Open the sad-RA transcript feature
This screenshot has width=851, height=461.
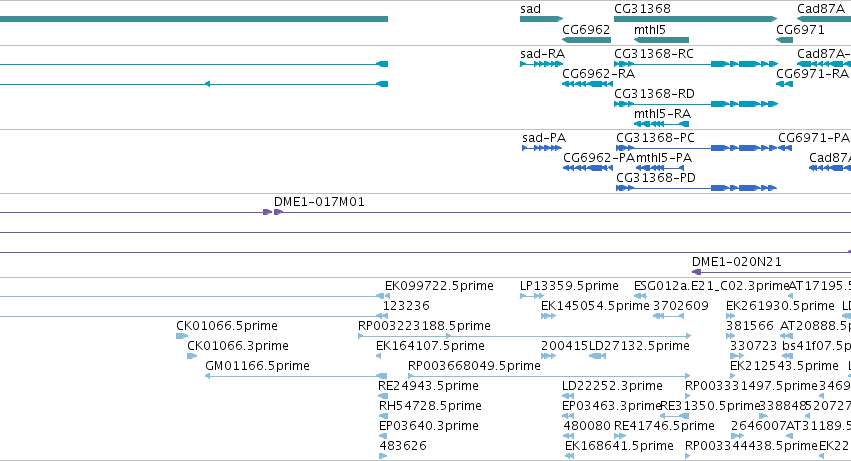[x=541, y=64]
